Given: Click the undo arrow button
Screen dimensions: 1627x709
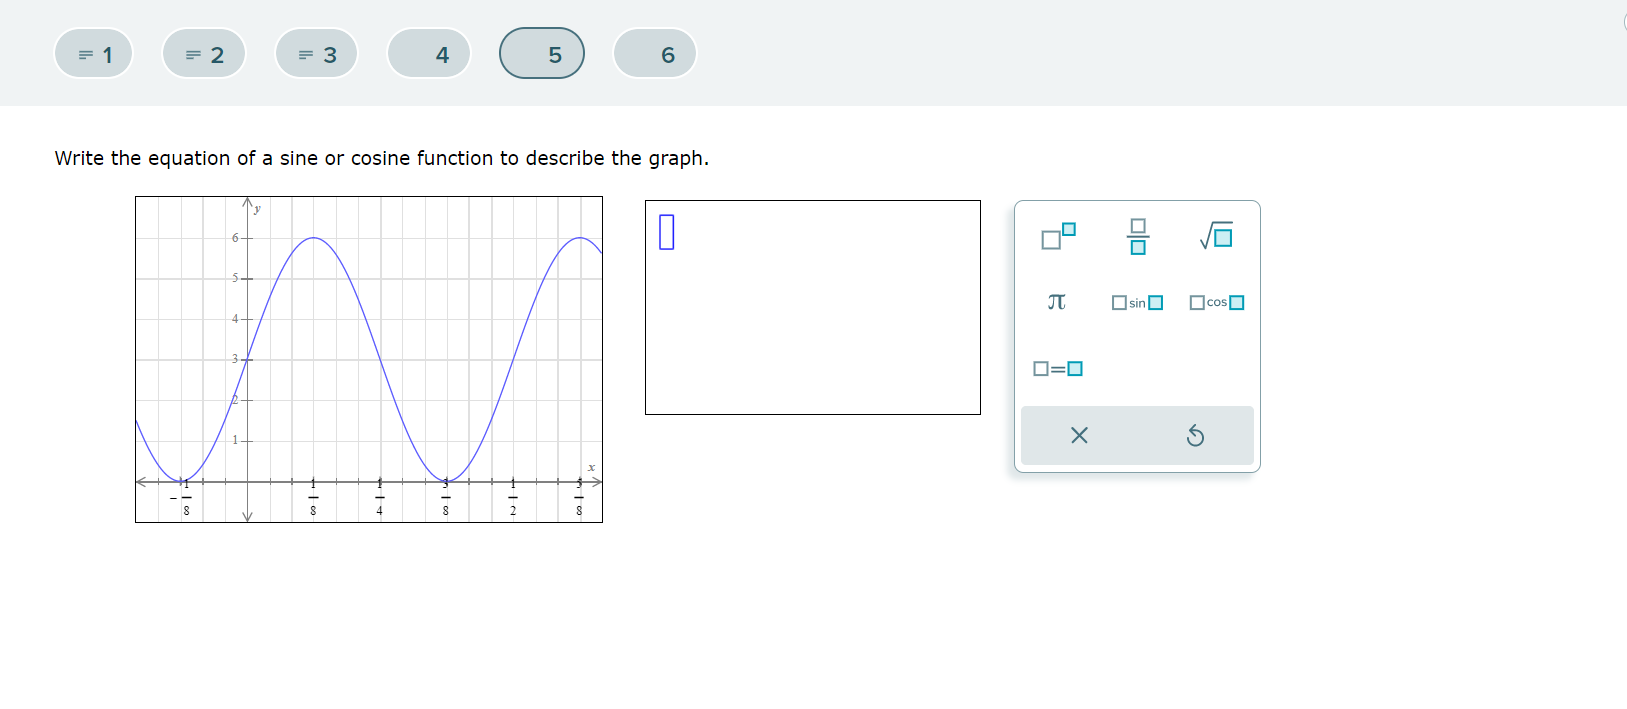Looking at the screenshot, I should [x=1195, y=435].
